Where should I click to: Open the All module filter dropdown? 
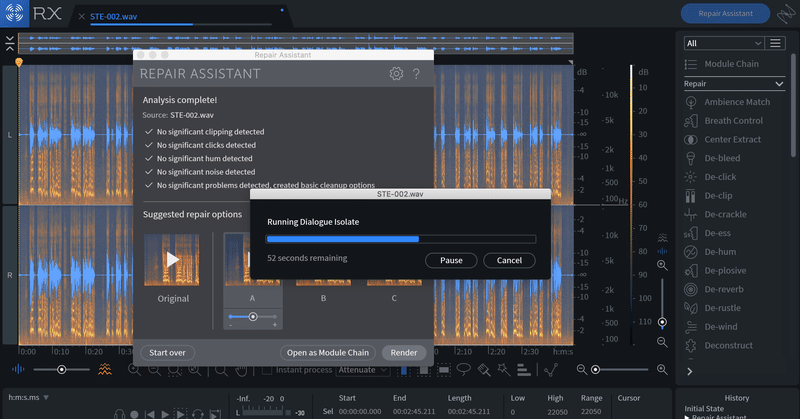coord(723,43)
